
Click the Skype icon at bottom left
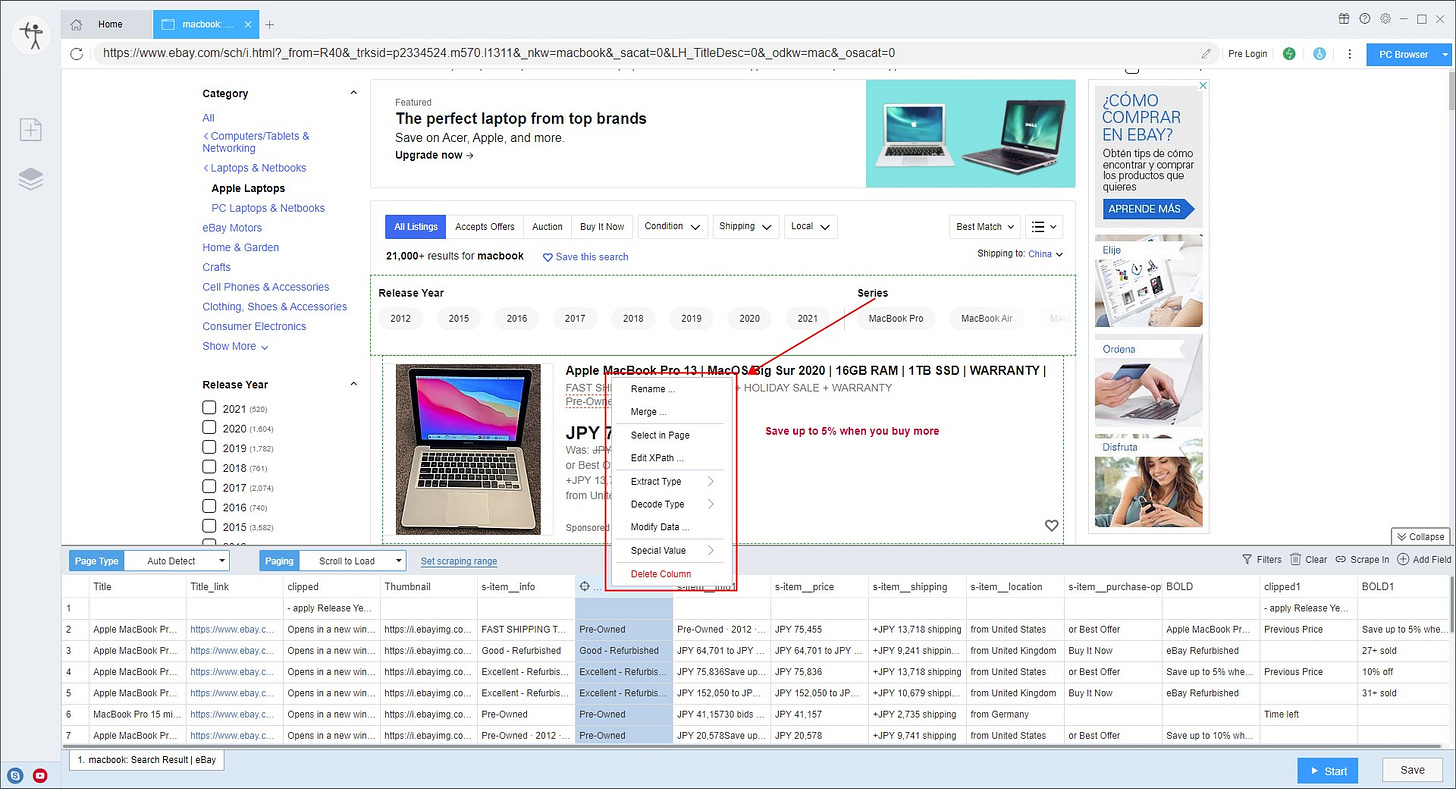point(15,775)
